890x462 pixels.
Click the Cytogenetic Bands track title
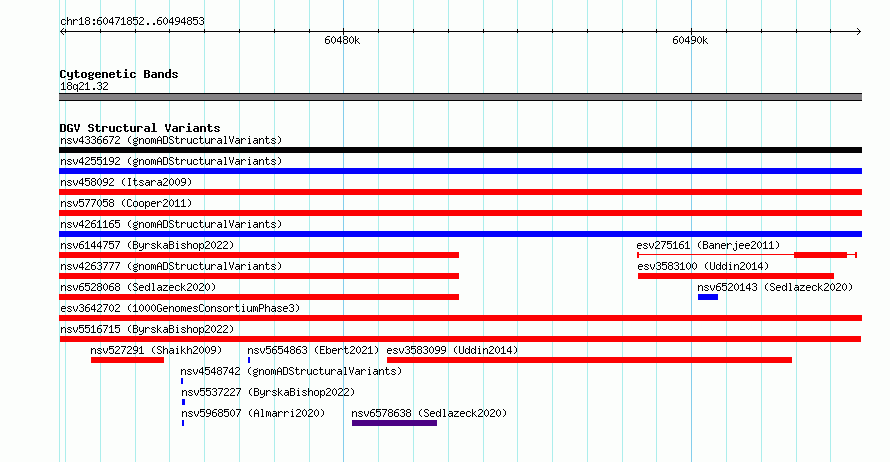(119, 74)
